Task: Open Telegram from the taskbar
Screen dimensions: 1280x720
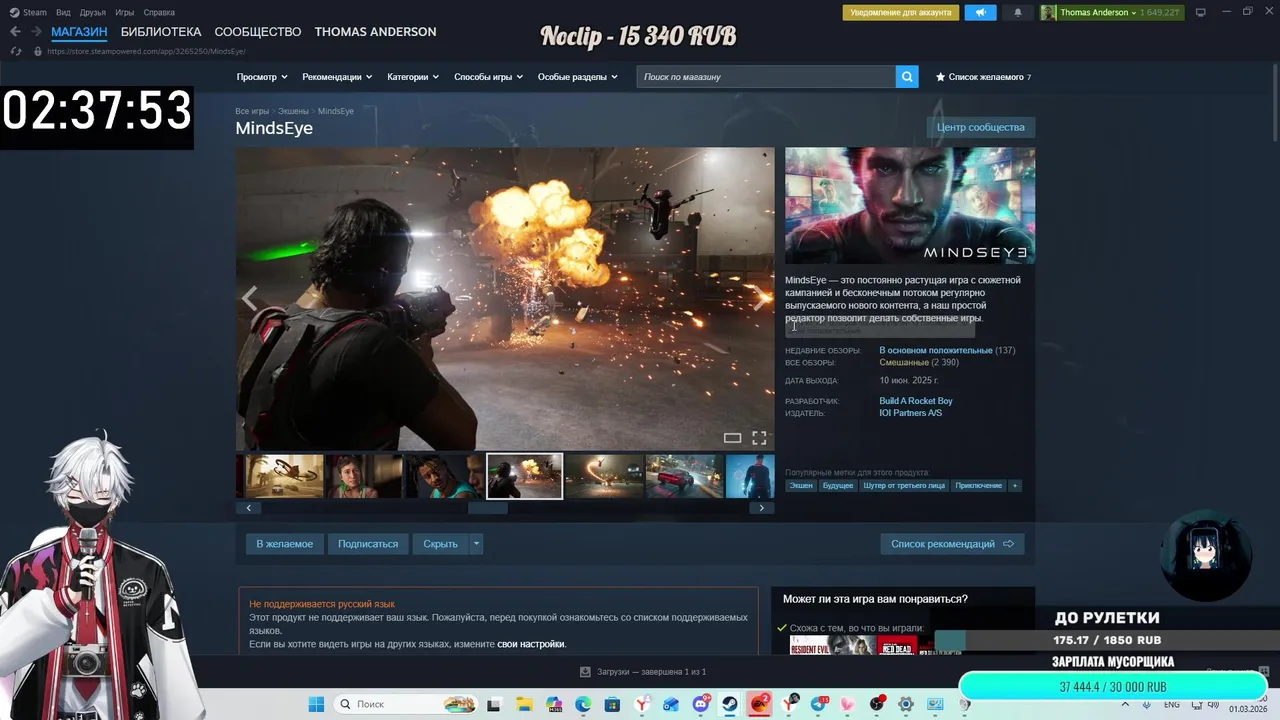Action: click(819, 704)
